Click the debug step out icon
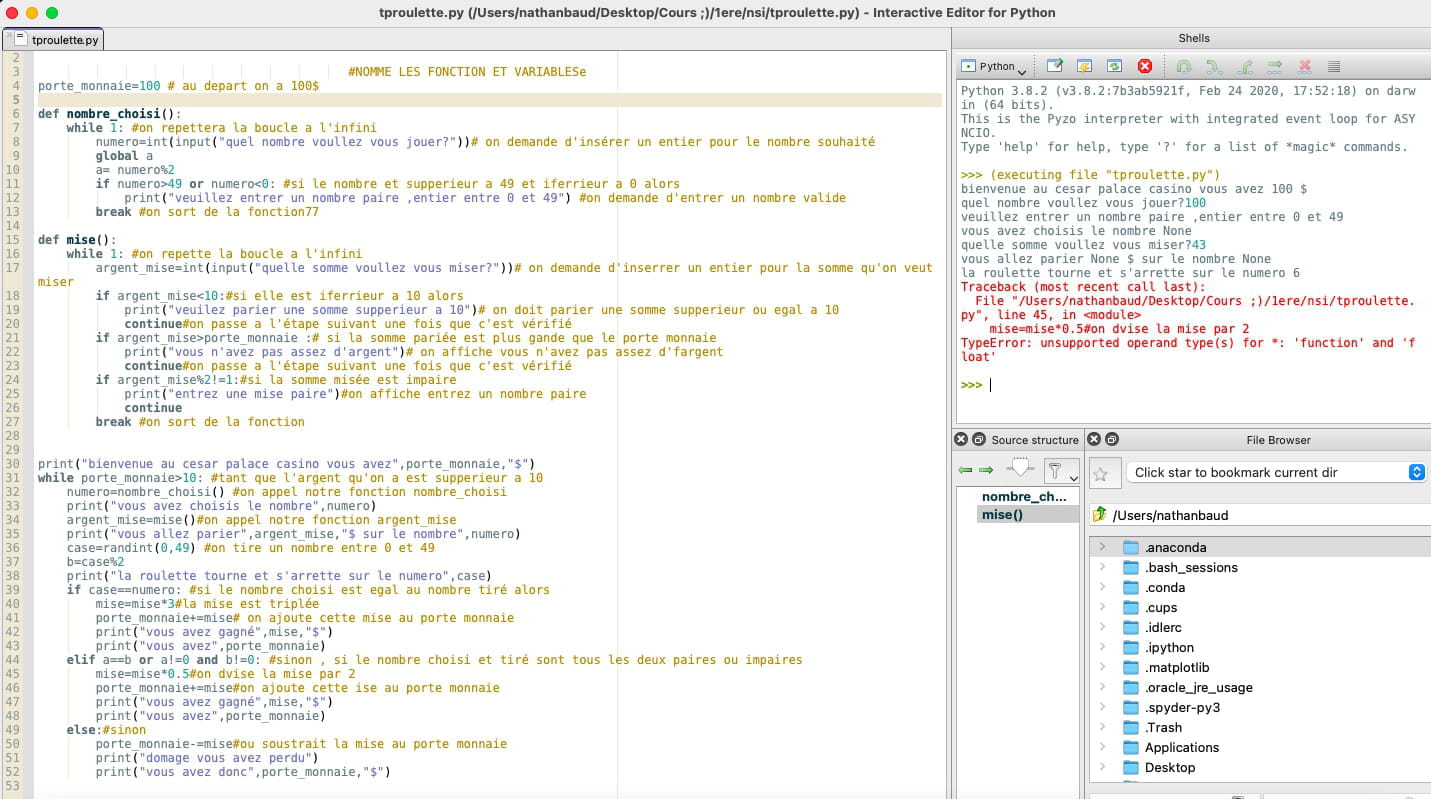 tap(1245, 66)
